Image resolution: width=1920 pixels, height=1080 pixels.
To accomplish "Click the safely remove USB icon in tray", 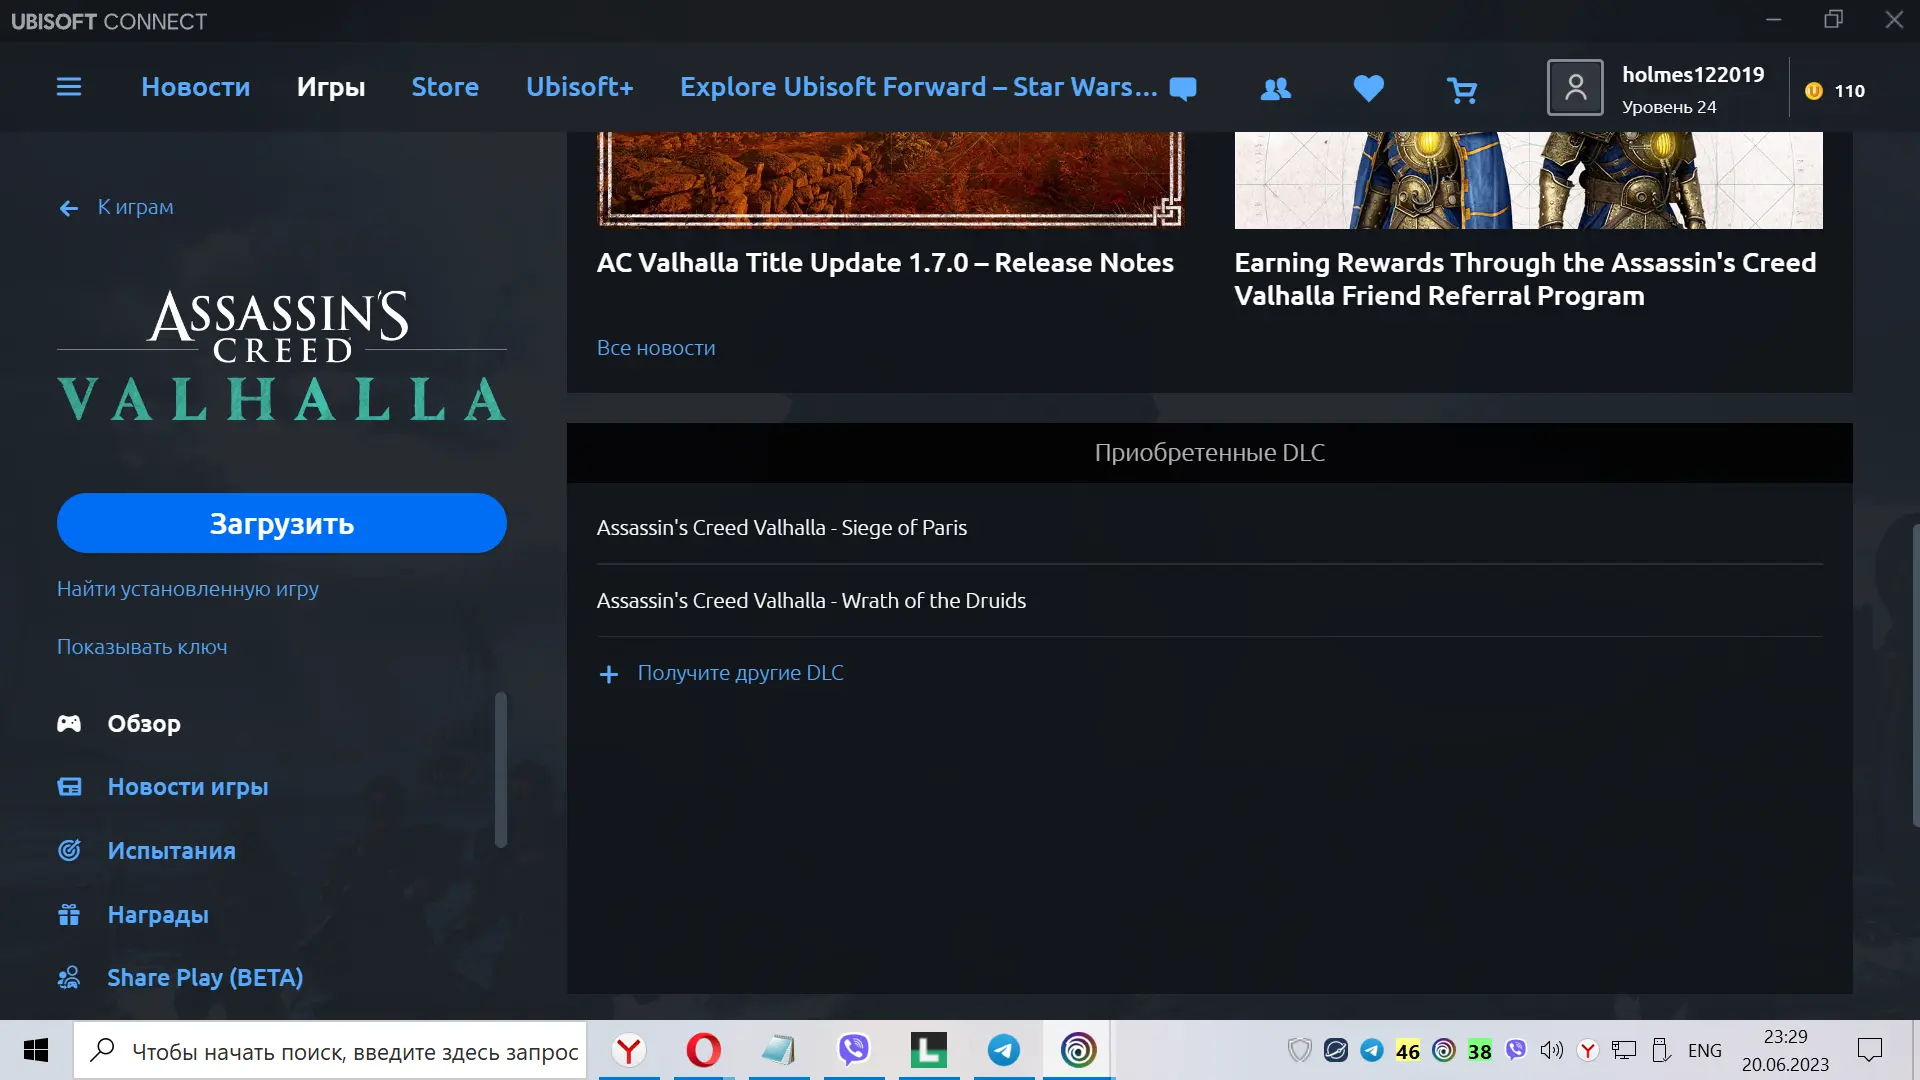I will [x=1661, y=1050].
